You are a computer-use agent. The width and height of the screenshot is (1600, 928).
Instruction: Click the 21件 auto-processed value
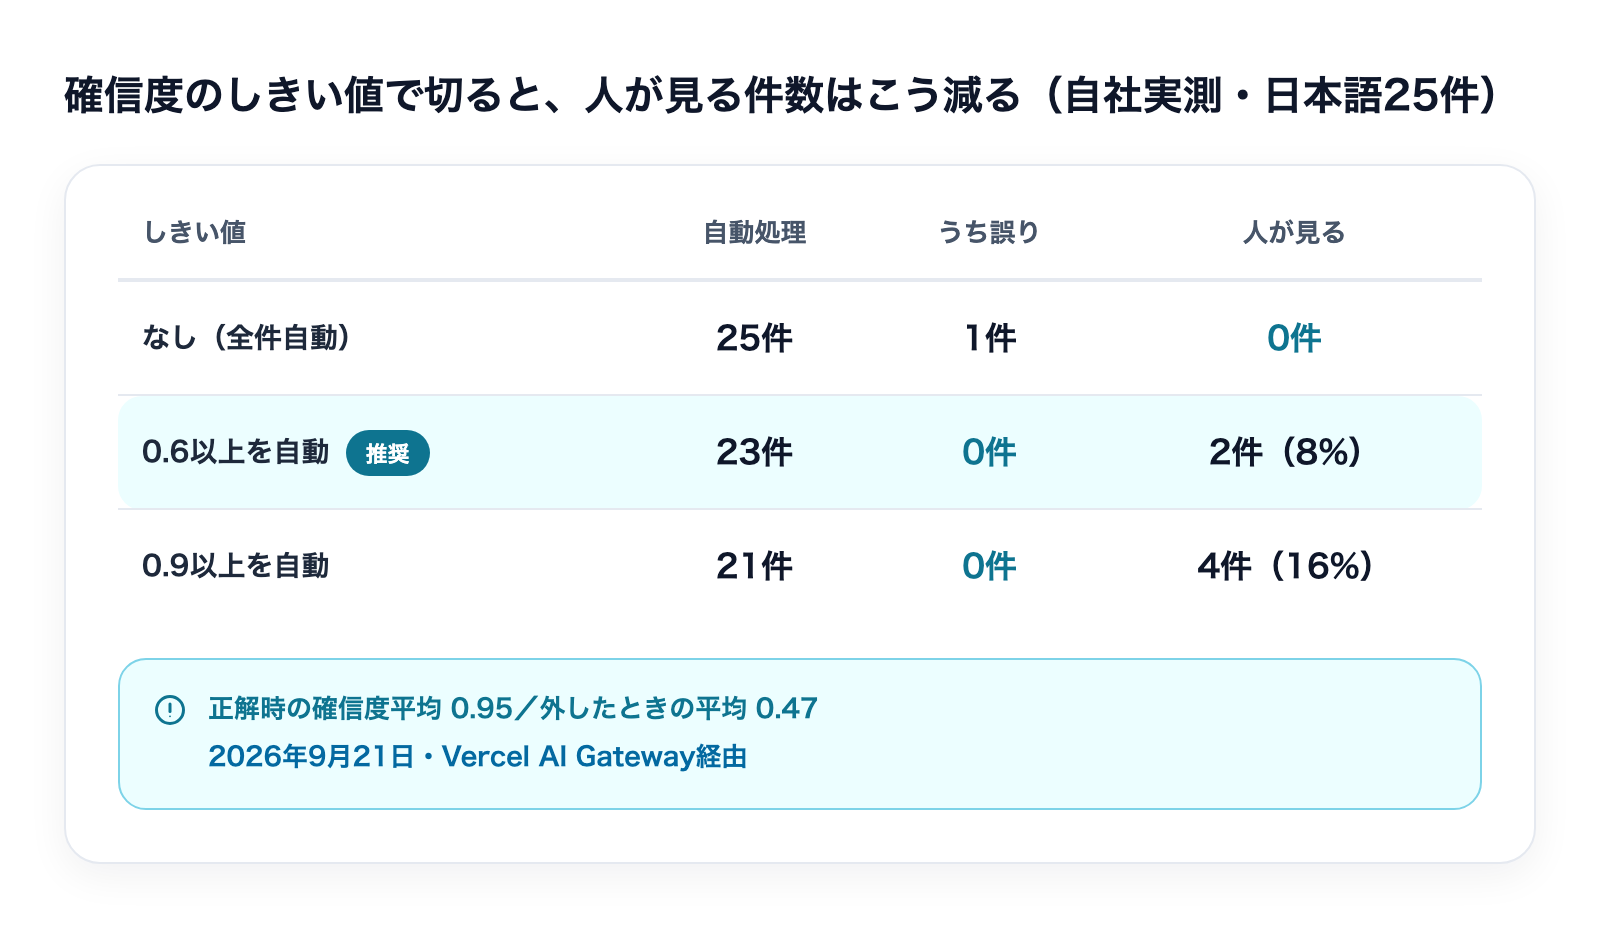[x=755, y=566]
